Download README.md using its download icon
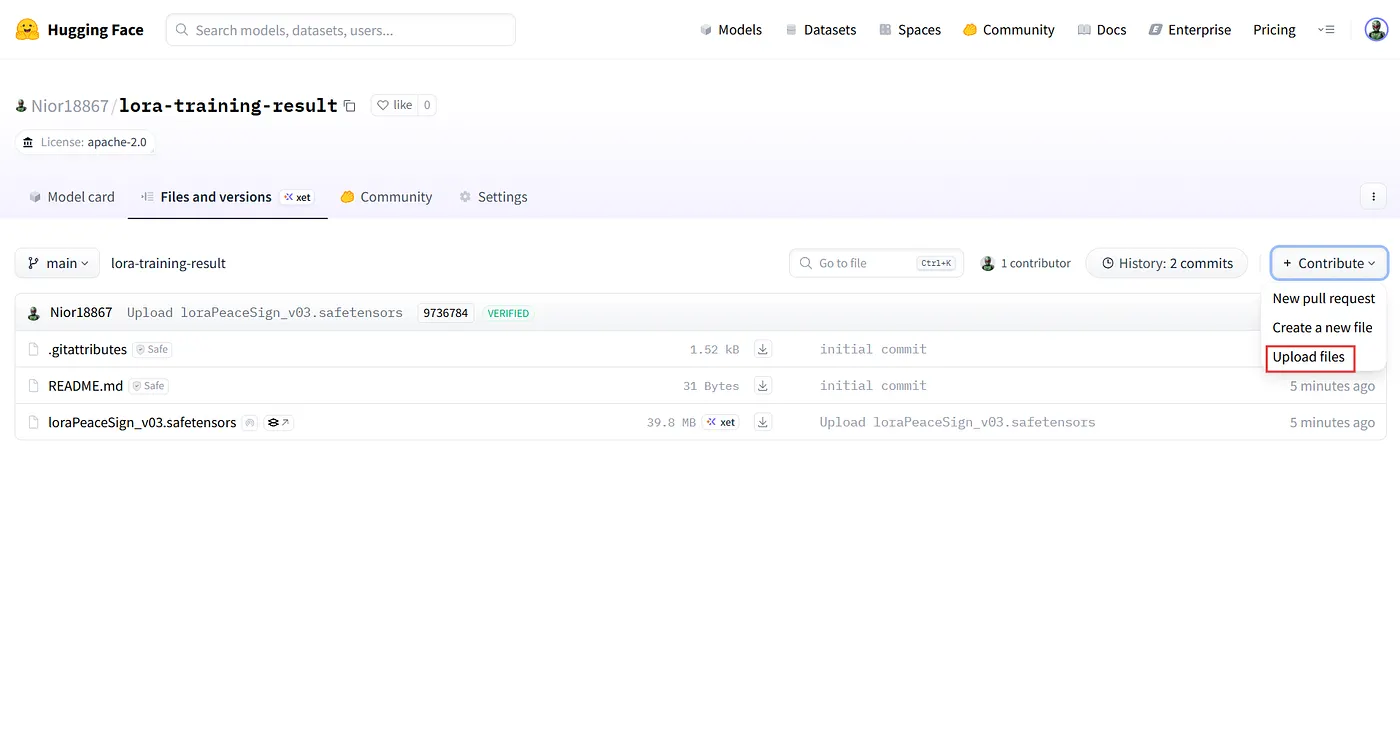Image resolution: width=1400 pixels, height=750 pixels. [x=763, y=385]
